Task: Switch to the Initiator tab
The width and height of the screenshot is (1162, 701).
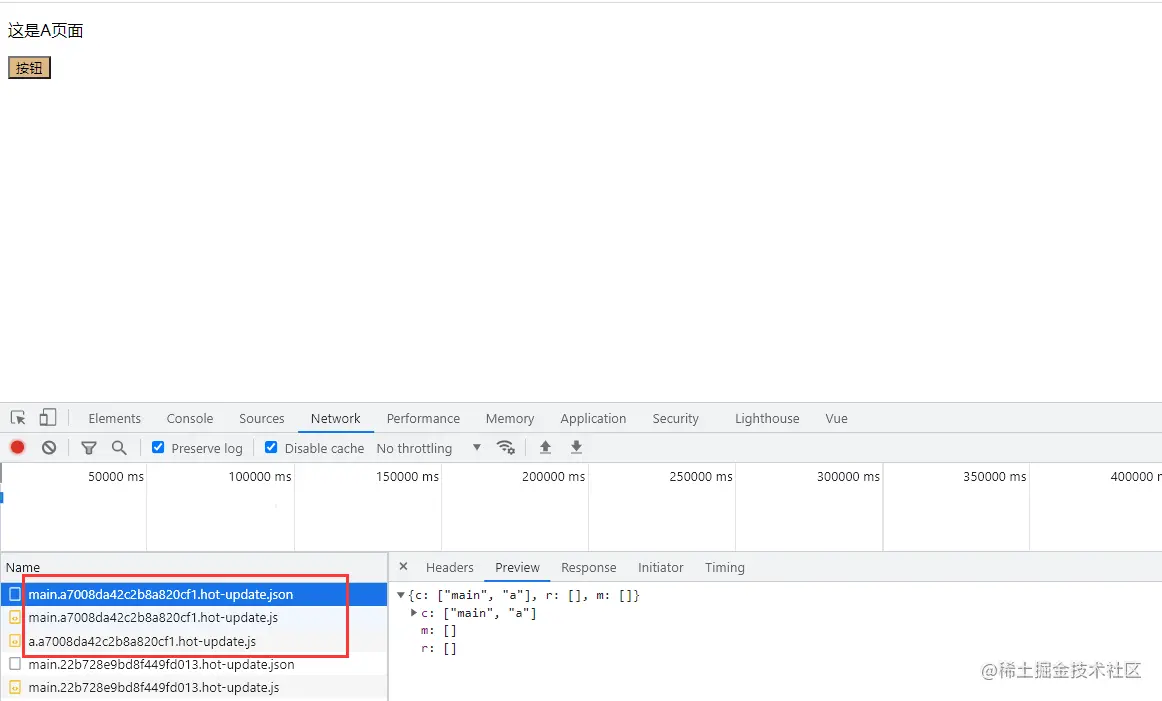Action: [x=660, y=568]
